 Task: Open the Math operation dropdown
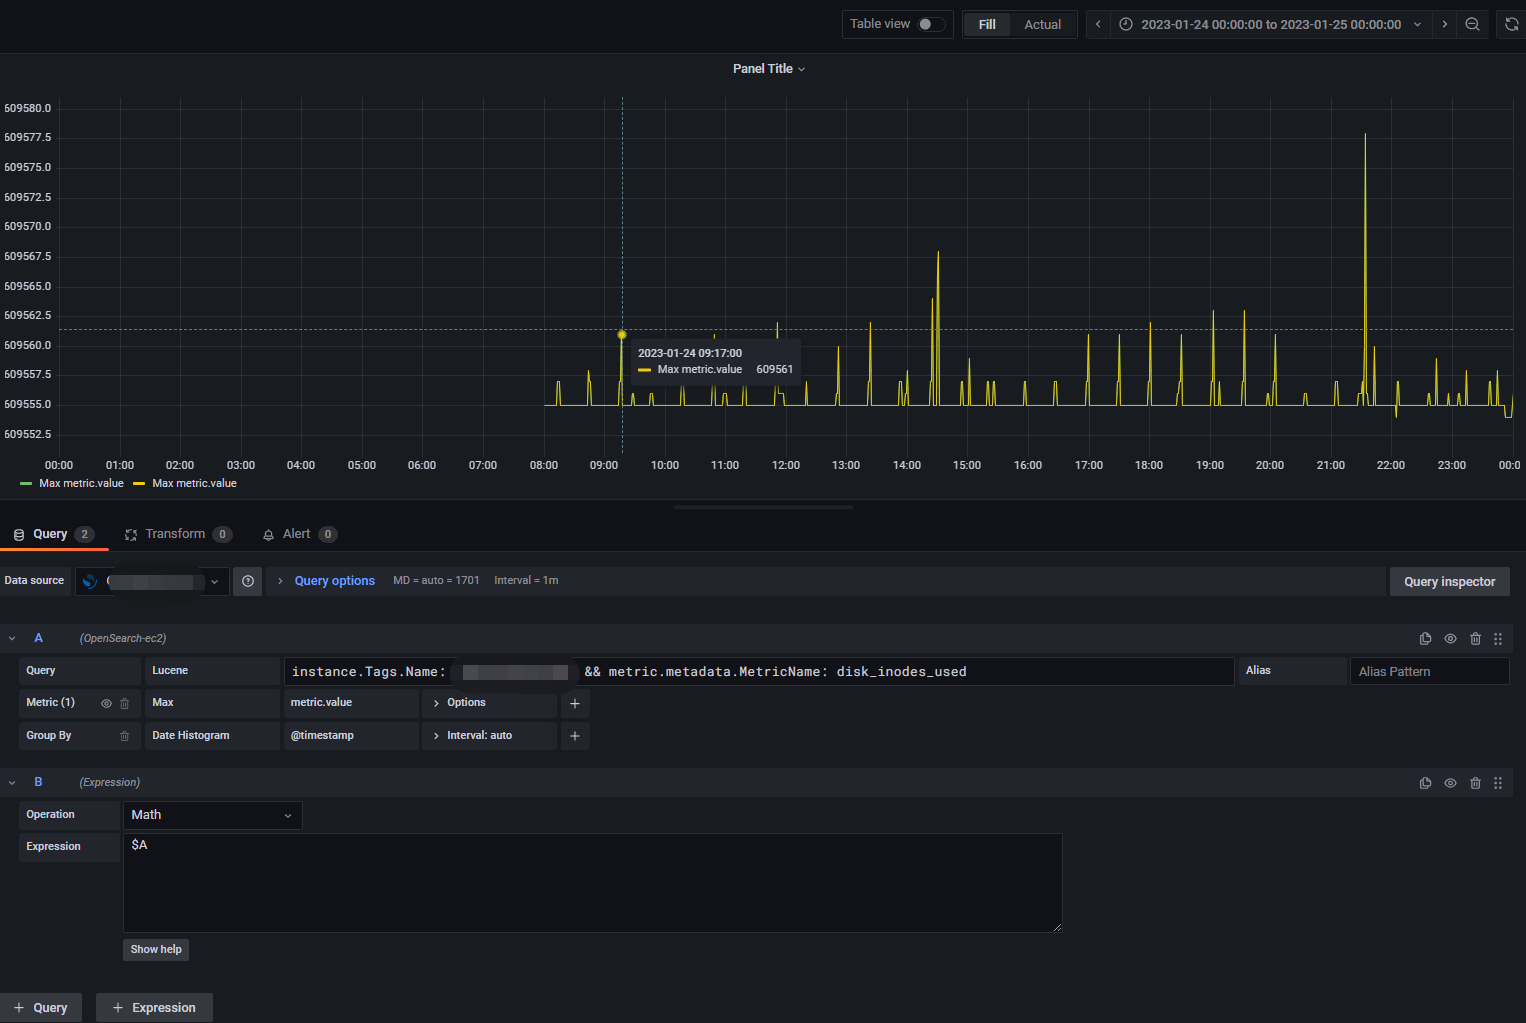[x=211, y=815]
